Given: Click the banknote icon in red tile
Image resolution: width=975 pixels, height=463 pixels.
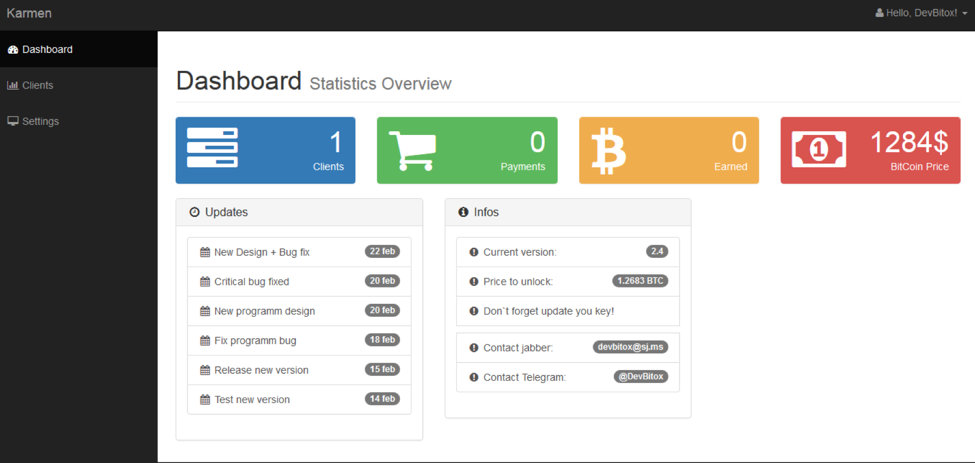Looking at the screenshot, I should coord(819,150).
